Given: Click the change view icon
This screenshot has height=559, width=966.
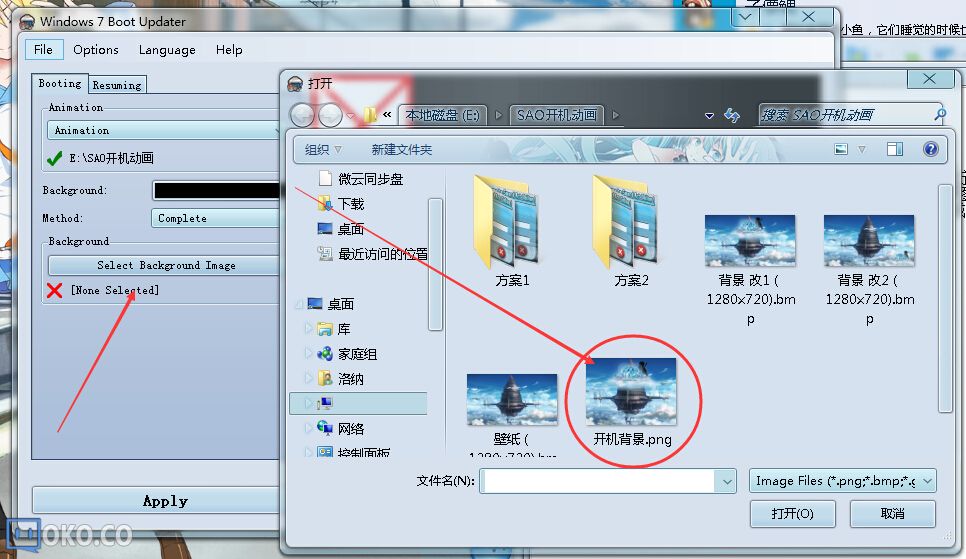Looking at the screenshot, I should point(840,149).
